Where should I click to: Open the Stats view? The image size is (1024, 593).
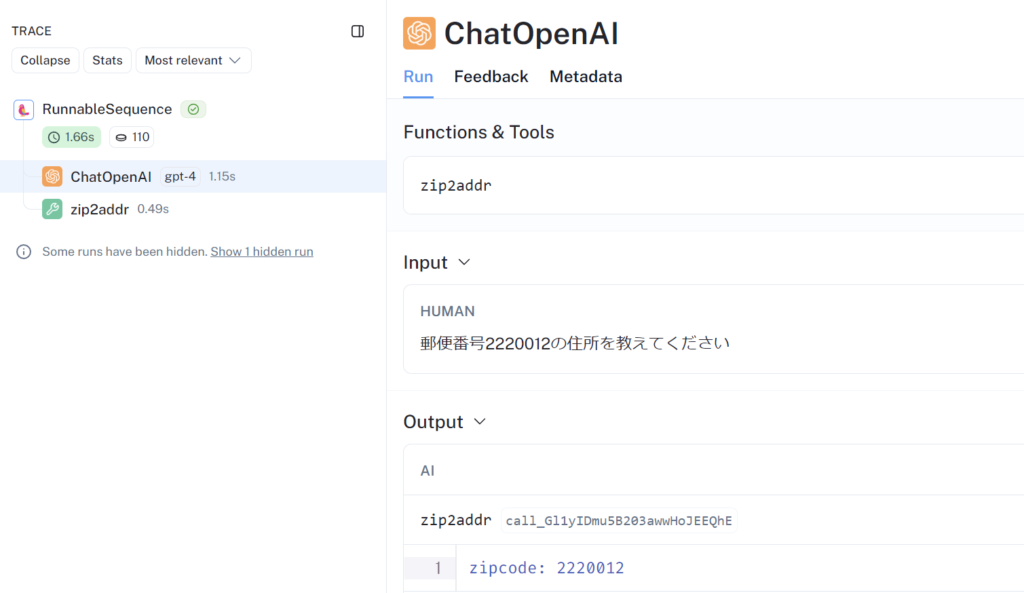tap(107, 60)
